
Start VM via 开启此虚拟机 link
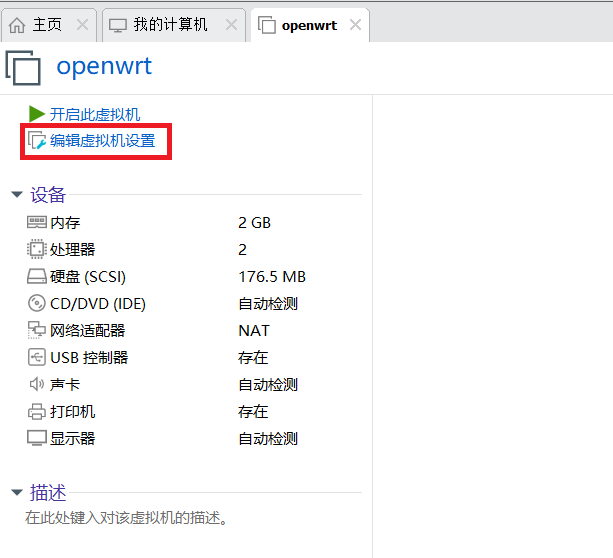[95, 114]
